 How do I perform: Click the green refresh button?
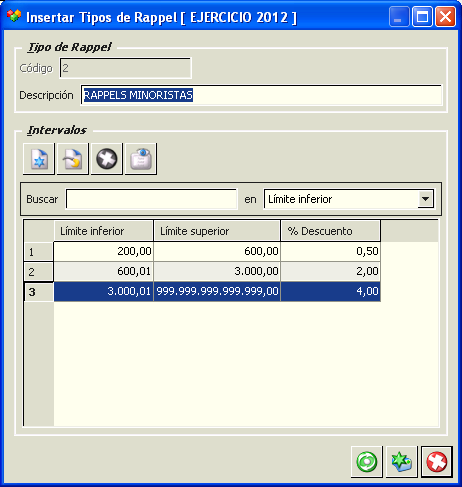point(367,462)
